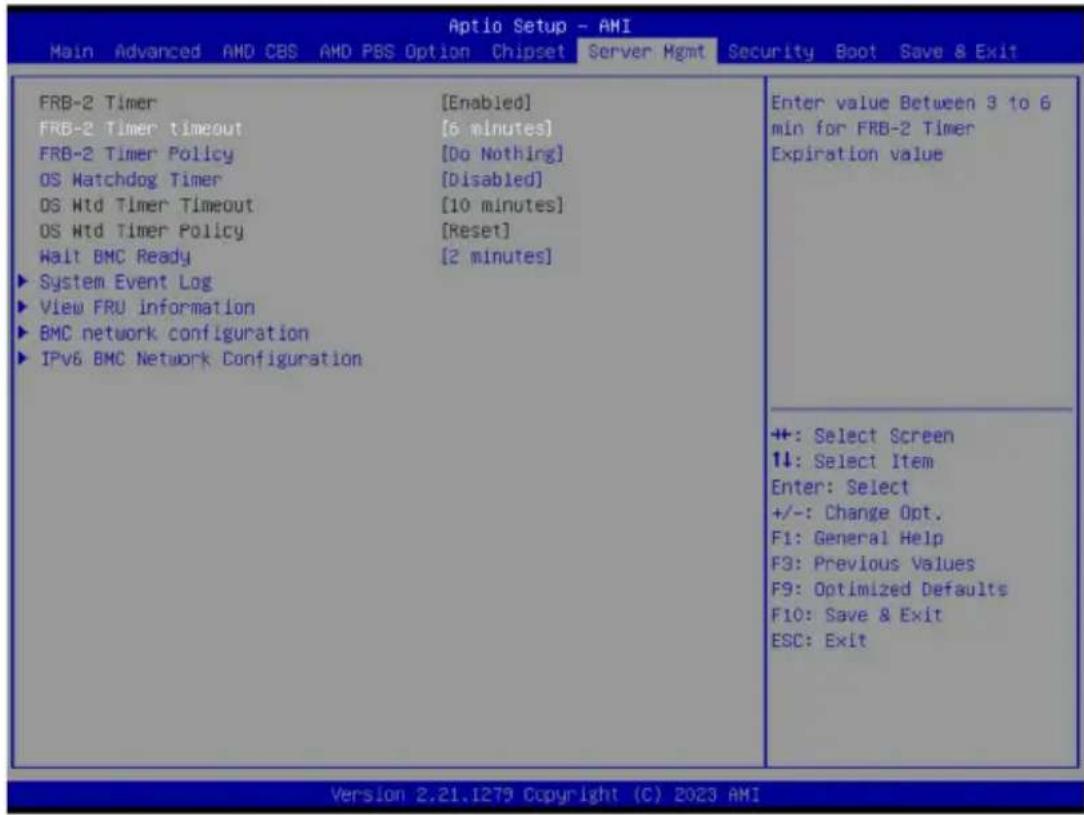
Task: Click the arrow beside IPv6 BMC Network Configuration
Action: pyautogui.click(x=24, y=358)
